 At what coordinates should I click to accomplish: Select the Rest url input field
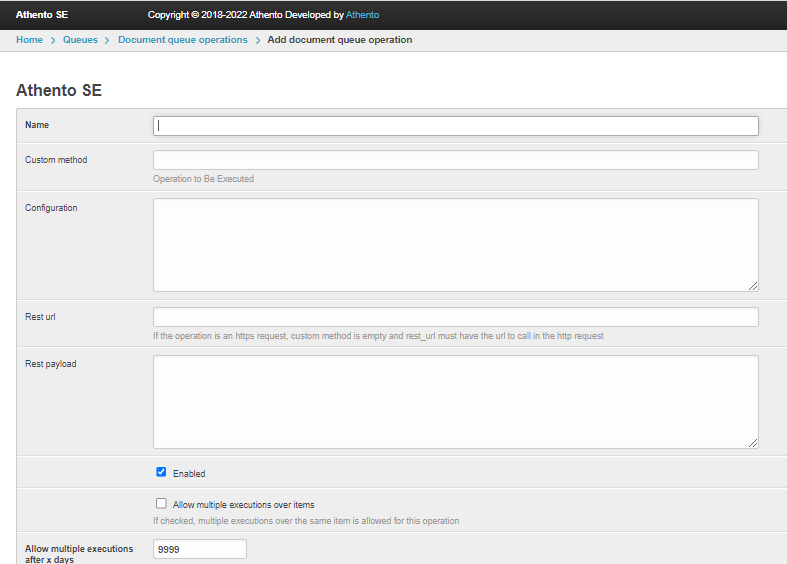tap(455, 317)
